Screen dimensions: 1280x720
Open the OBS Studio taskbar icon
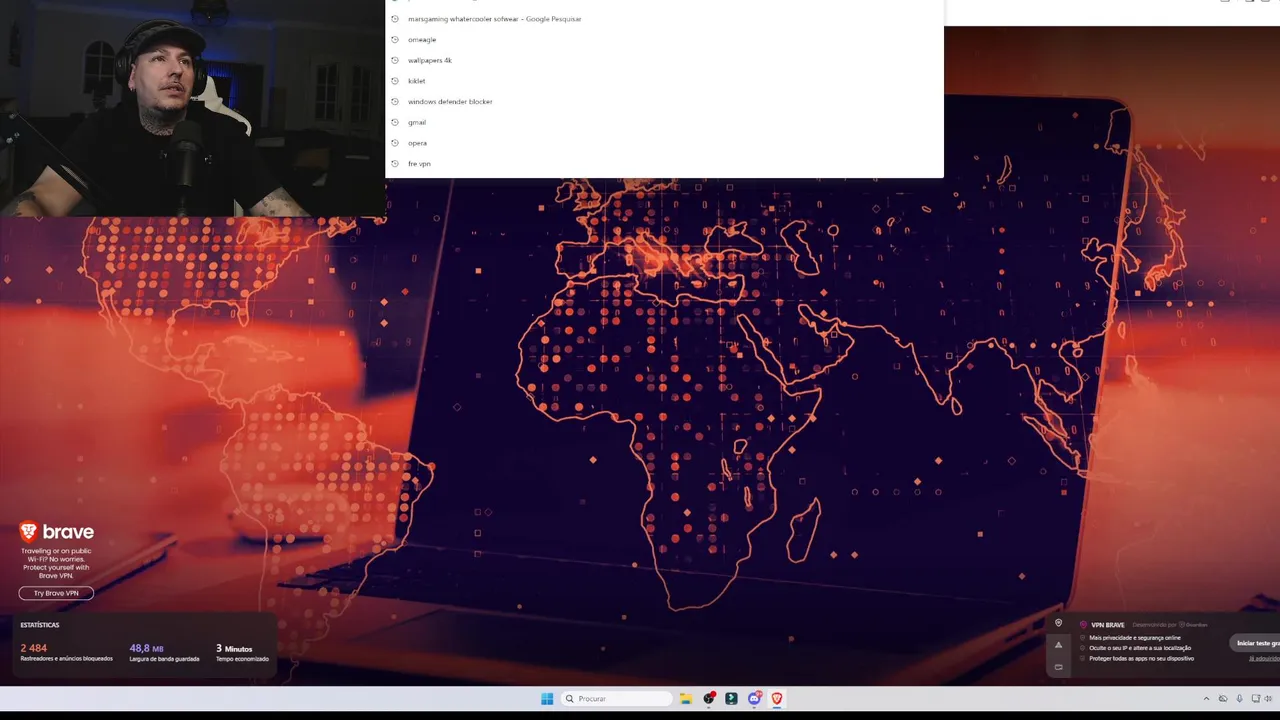tap(709, 698)
